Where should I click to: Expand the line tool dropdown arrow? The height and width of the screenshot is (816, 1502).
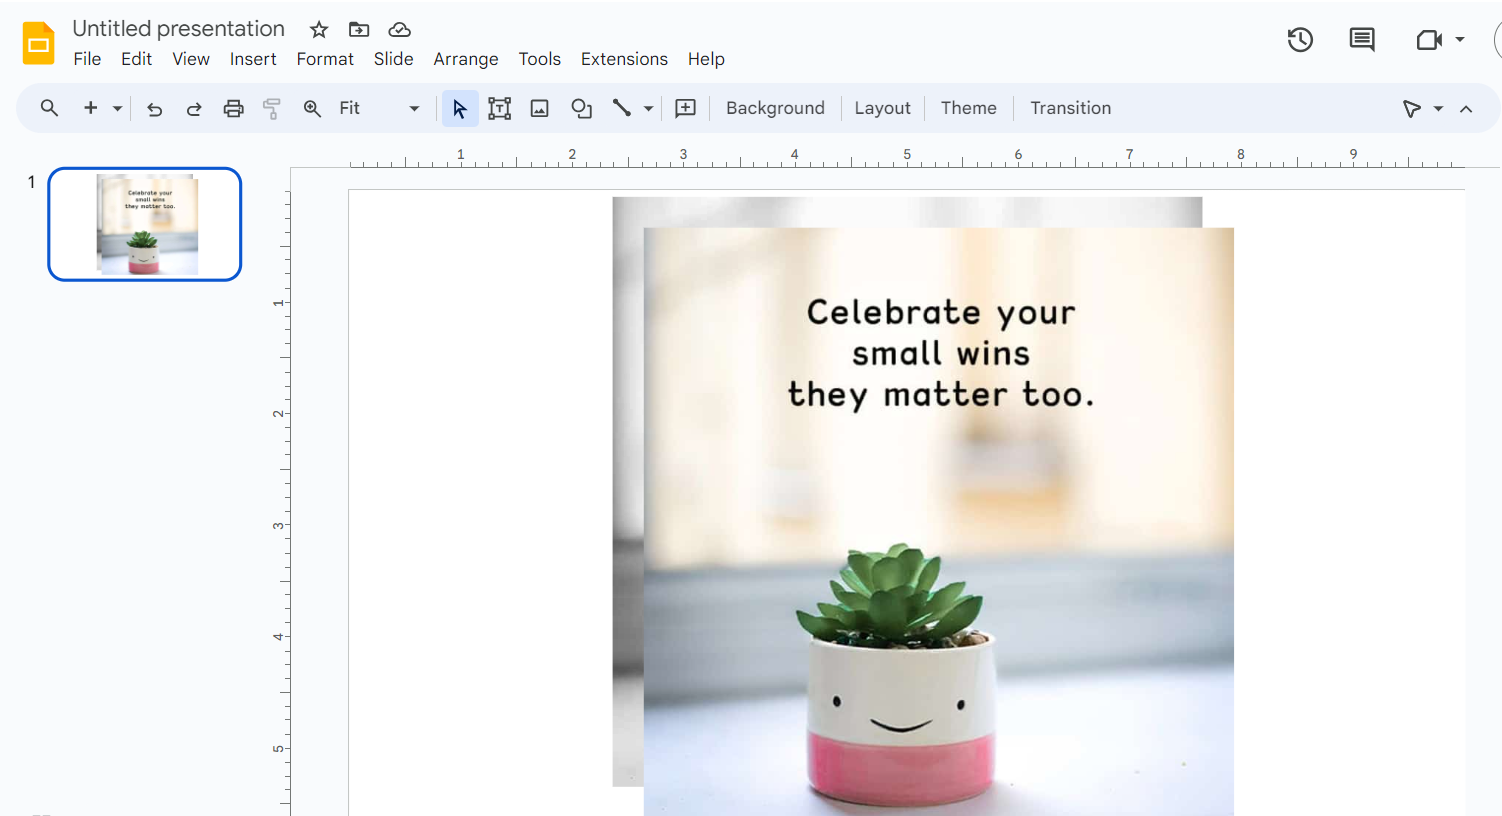point(648,108)
